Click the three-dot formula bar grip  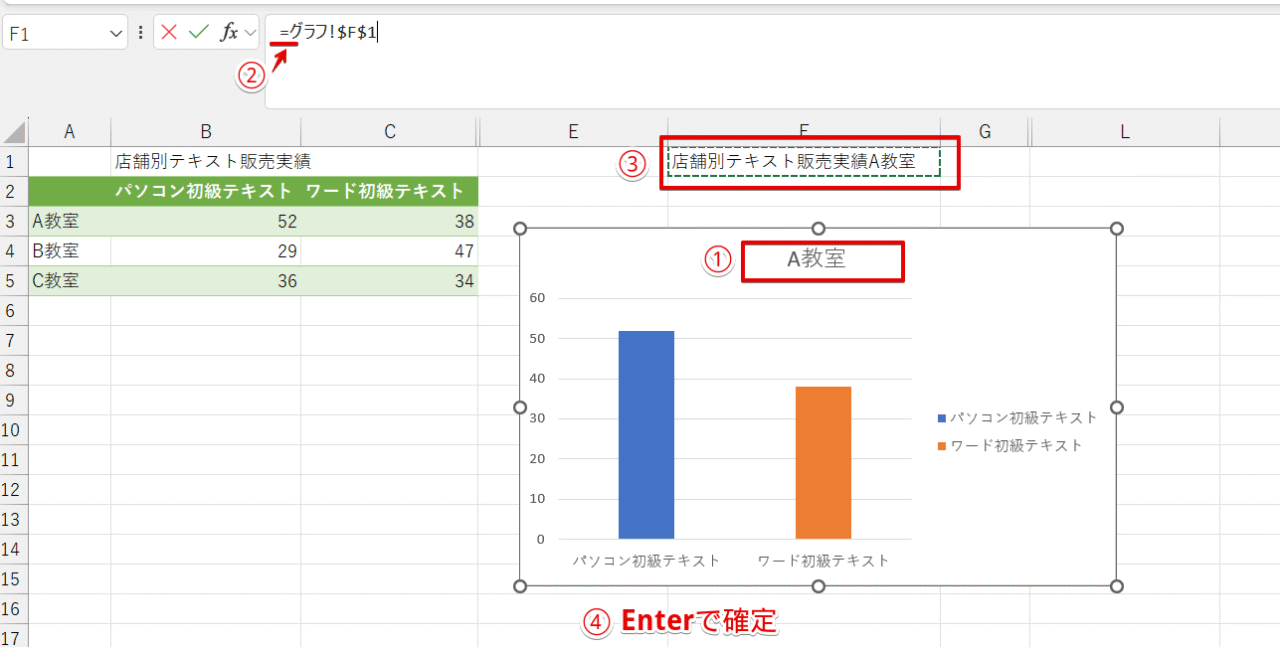pyautogui.click(x=140, y=33)
